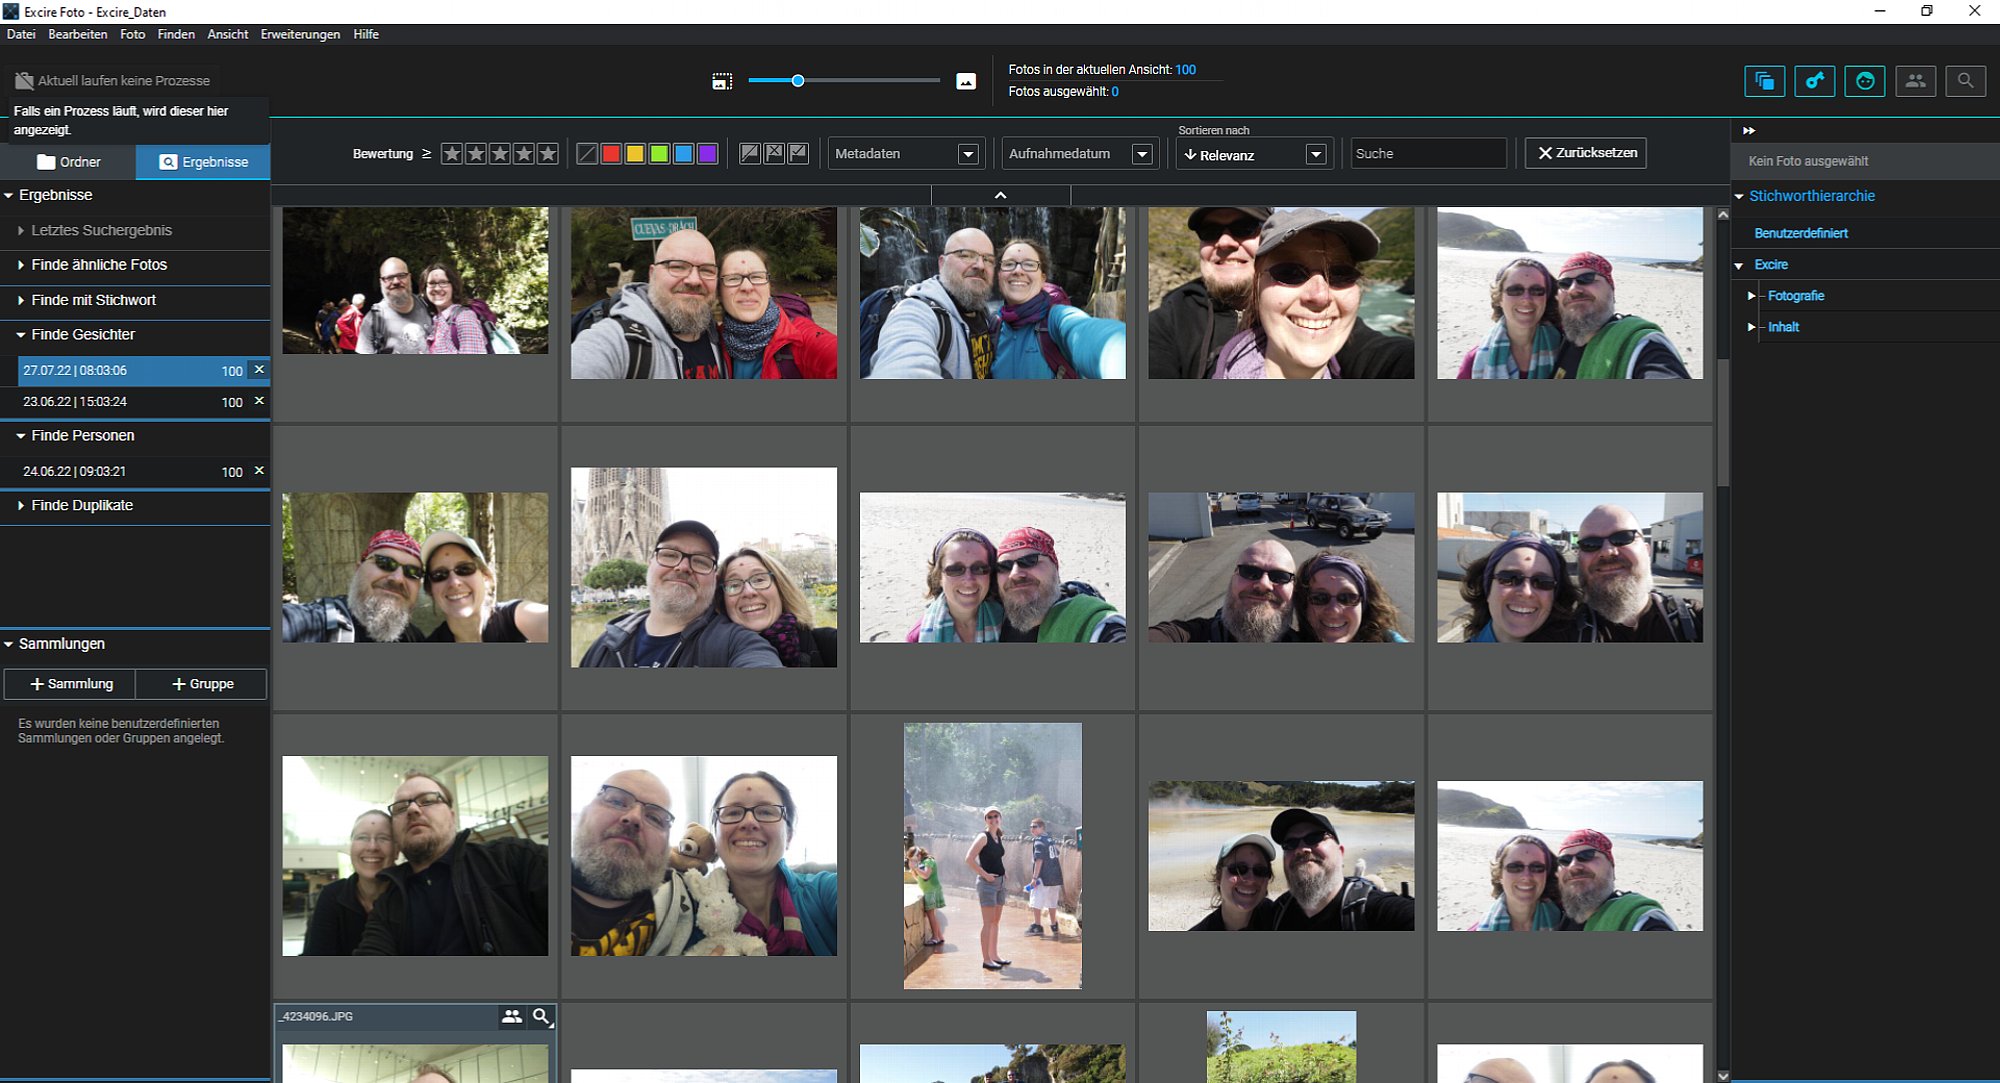Viewport: 2000px width, 1083px height.
Task: Click the find people group icon in header
Action: click(1915, 81)
